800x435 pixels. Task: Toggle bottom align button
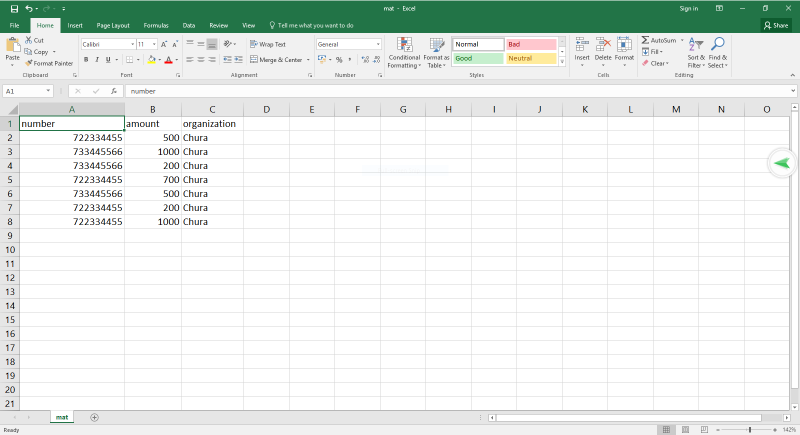(x=212, y=44)
